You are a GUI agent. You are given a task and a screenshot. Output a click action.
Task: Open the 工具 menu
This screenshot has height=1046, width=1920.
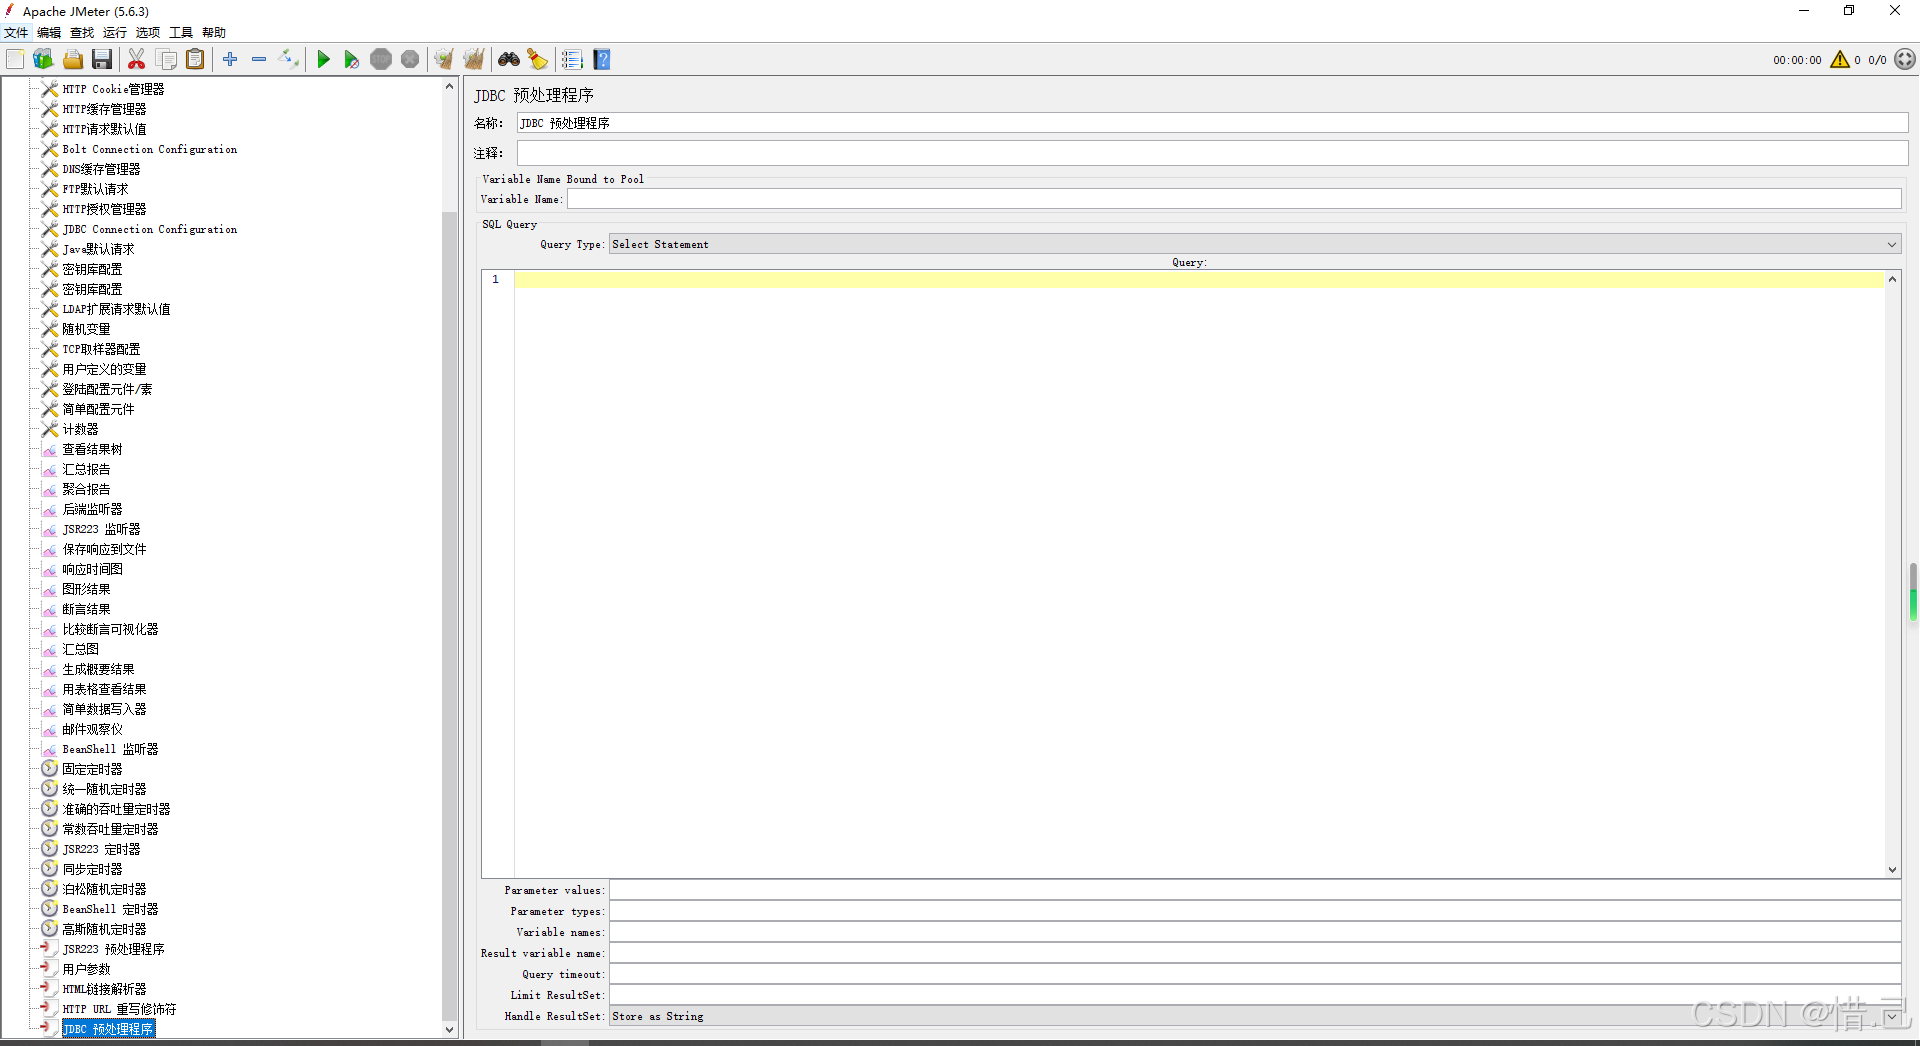[181, 33]
